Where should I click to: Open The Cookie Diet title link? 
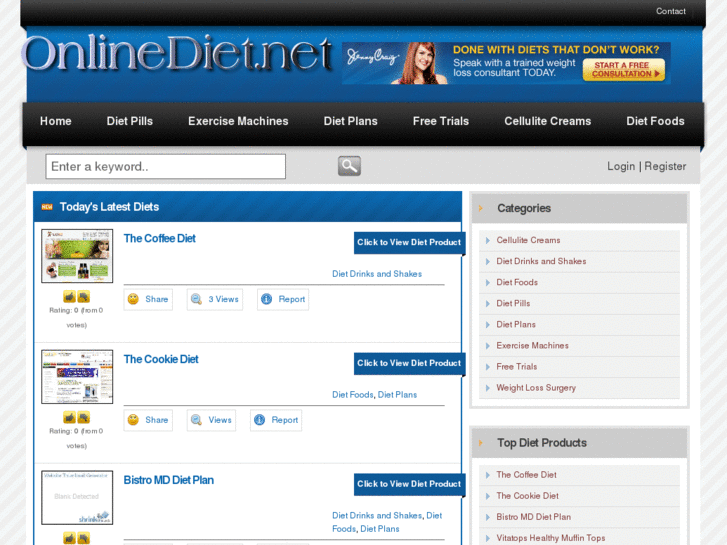tap(161, 359)
